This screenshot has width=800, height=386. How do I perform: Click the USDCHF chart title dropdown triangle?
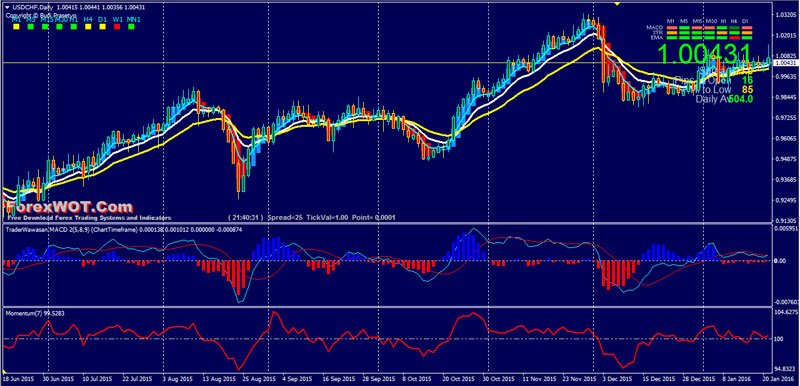pos(7,7)
